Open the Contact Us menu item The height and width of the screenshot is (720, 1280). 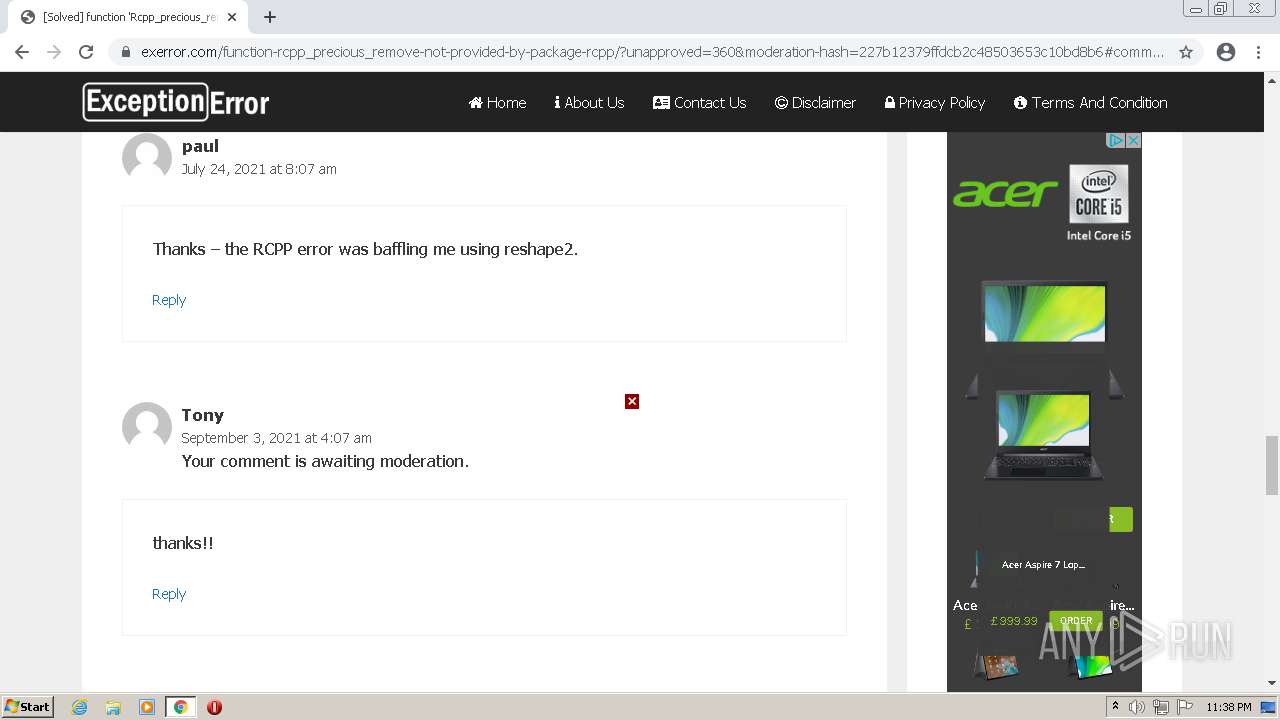click(x=700, y=102)
